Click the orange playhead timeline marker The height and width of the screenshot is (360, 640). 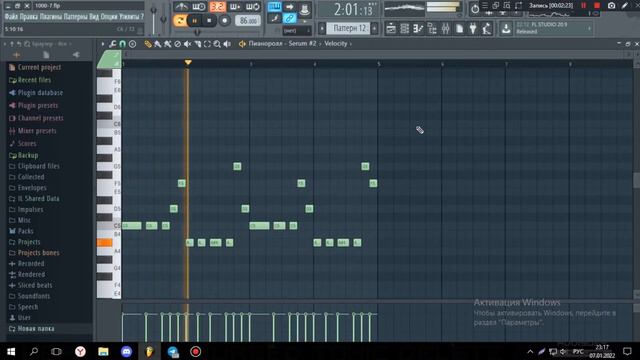188,62
